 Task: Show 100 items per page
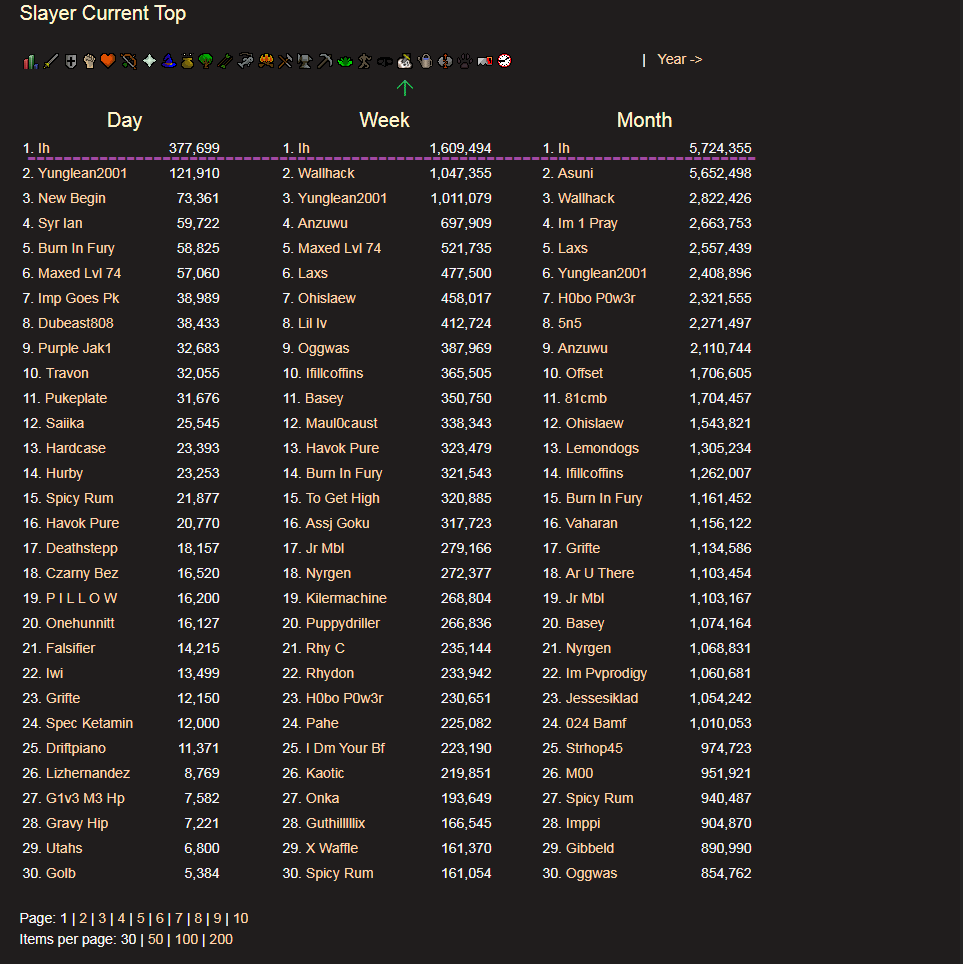[x=185, y=939]
